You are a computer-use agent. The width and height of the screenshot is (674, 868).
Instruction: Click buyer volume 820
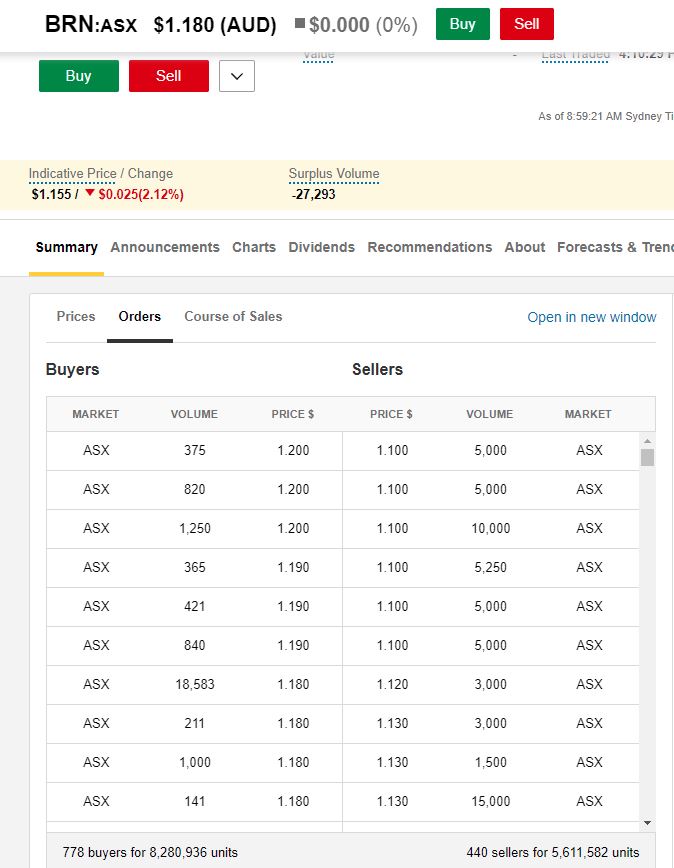point(195,489)
